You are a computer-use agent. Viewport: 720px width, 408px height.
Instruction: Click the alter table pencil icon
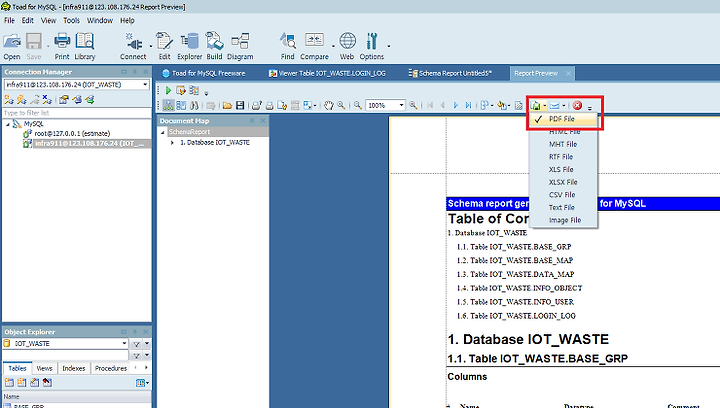tap(34, 382)
